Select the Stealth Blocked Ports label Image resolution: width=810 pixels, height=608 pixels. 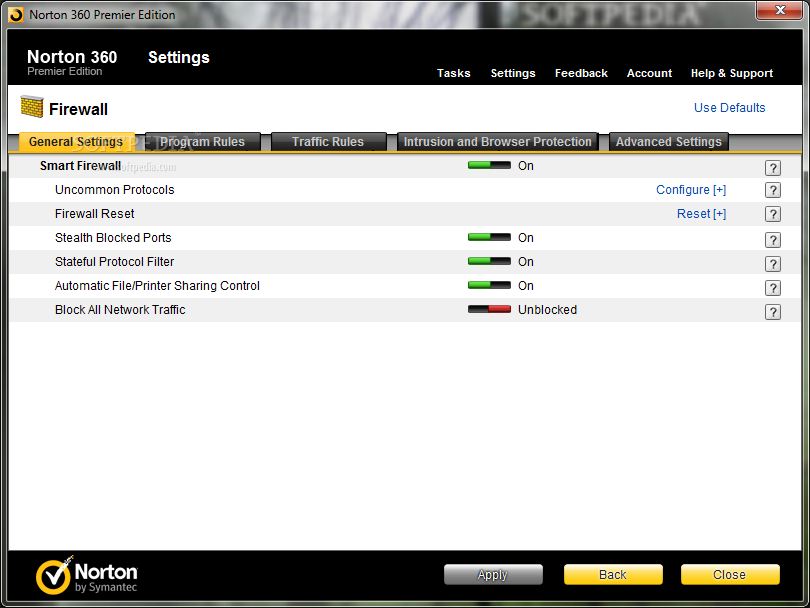point(113,238)
